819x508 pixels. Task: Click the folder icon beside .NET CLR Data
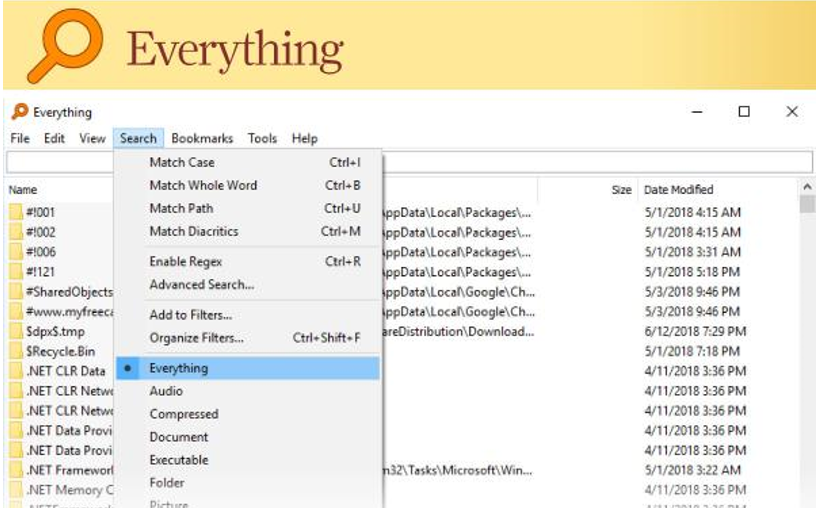(16, 371)
